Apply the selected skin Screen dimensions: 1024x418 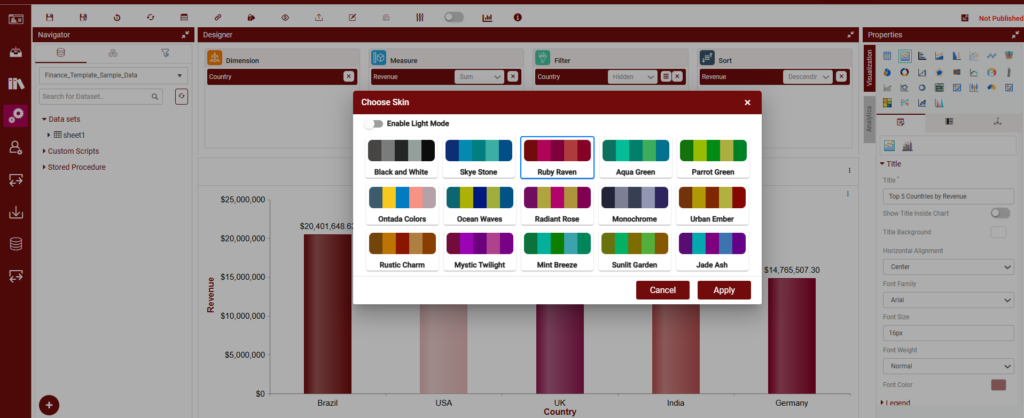(x=724, y=289)
